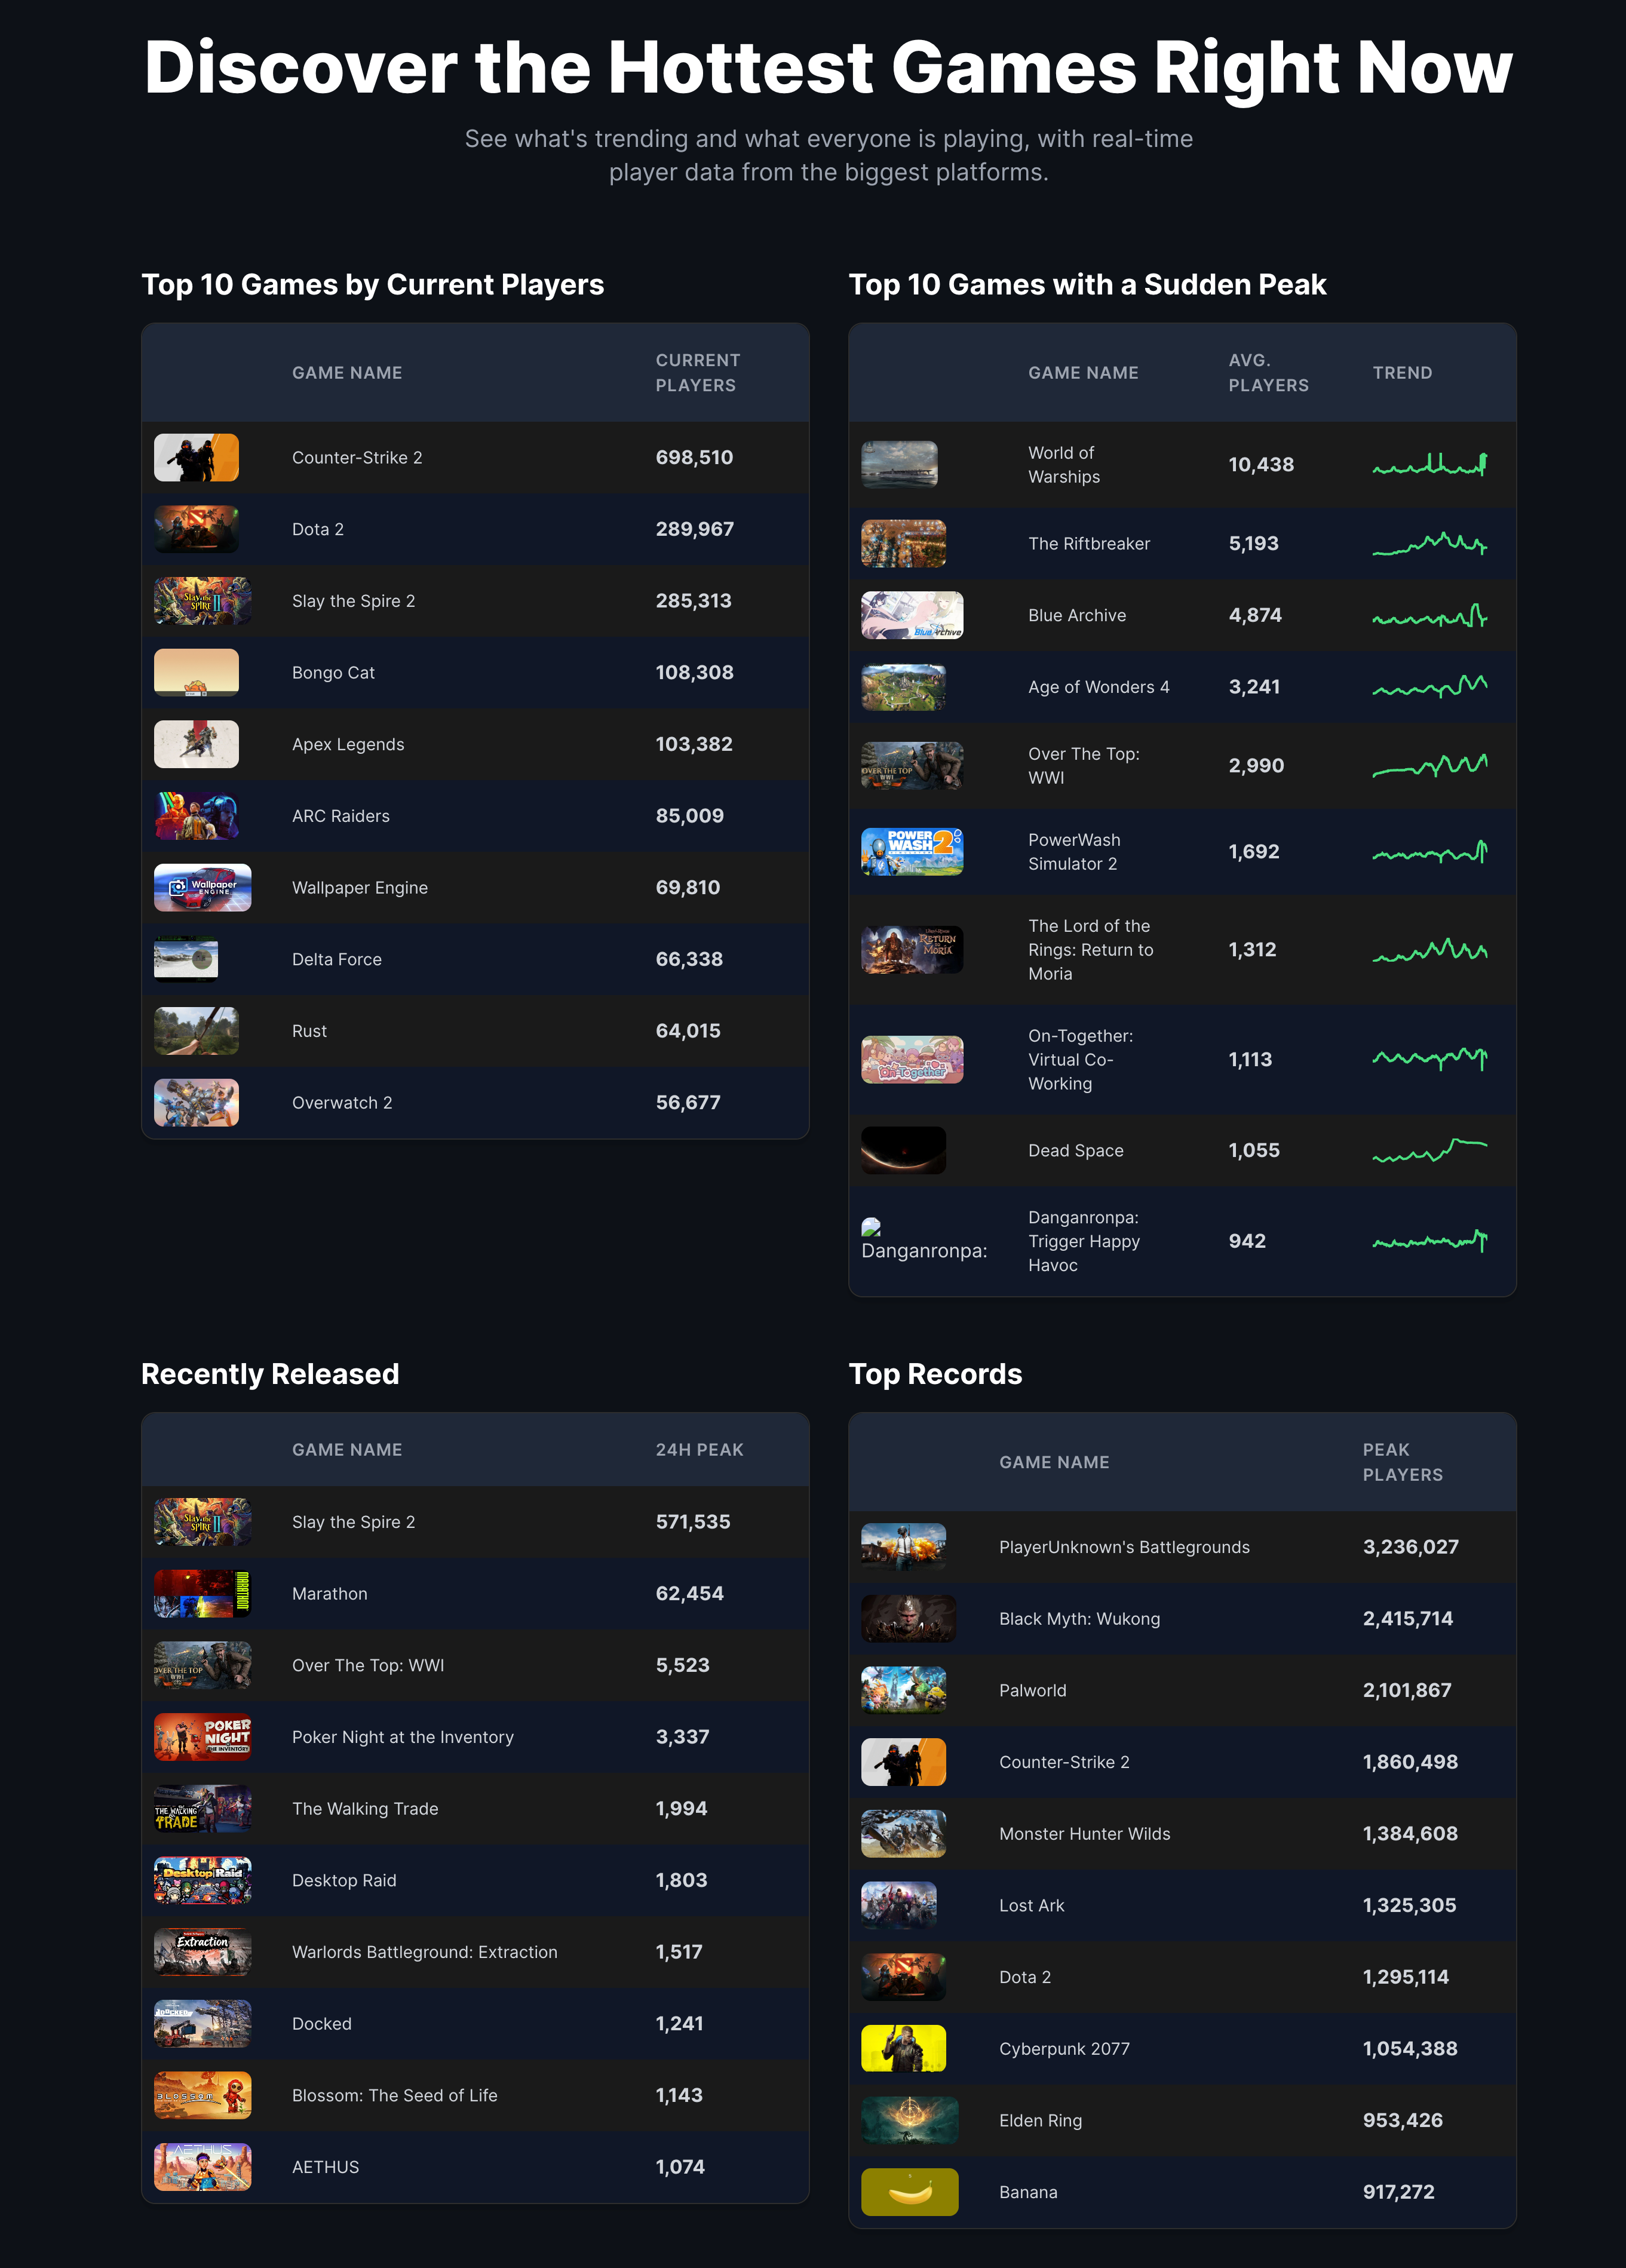Select the Marathon game thumbnail
1626x2268 pixels.
click(202, 1594)
